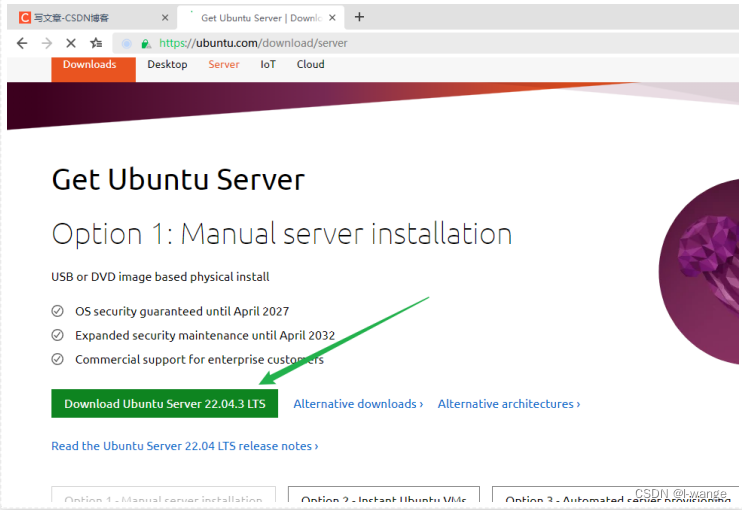
Task: Click USB or DVD image based text
Action: click(160, 277)
